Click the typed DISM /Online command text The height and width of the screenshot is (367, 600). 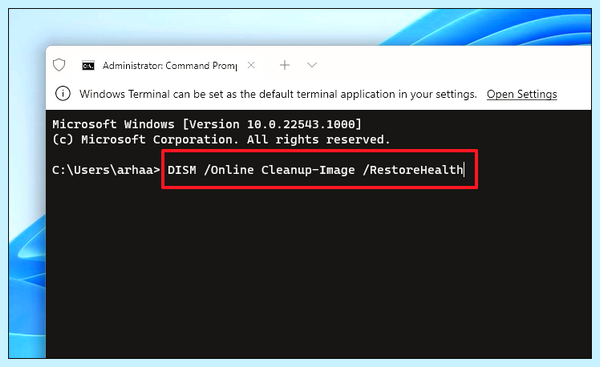pyautogui.click(x=315, y=170)
